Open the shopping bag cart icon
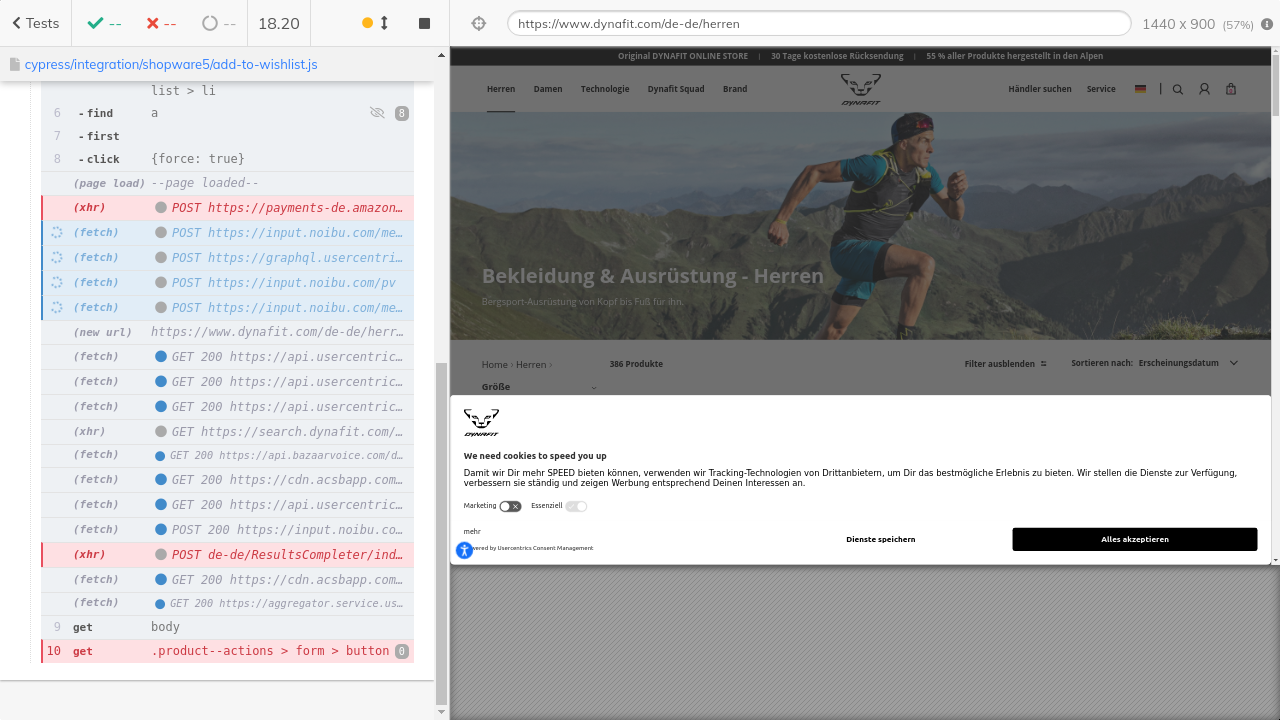The width and height of the screenshot is (1280, 720). pyautogui.click(x=1231, y=89)
